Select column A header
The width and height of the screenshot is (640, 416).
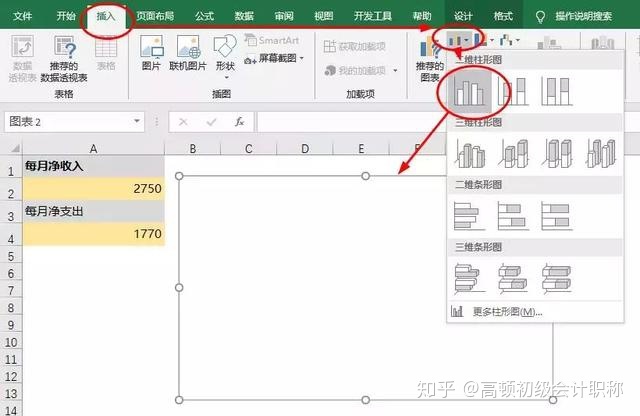click(x=93, y=148)
